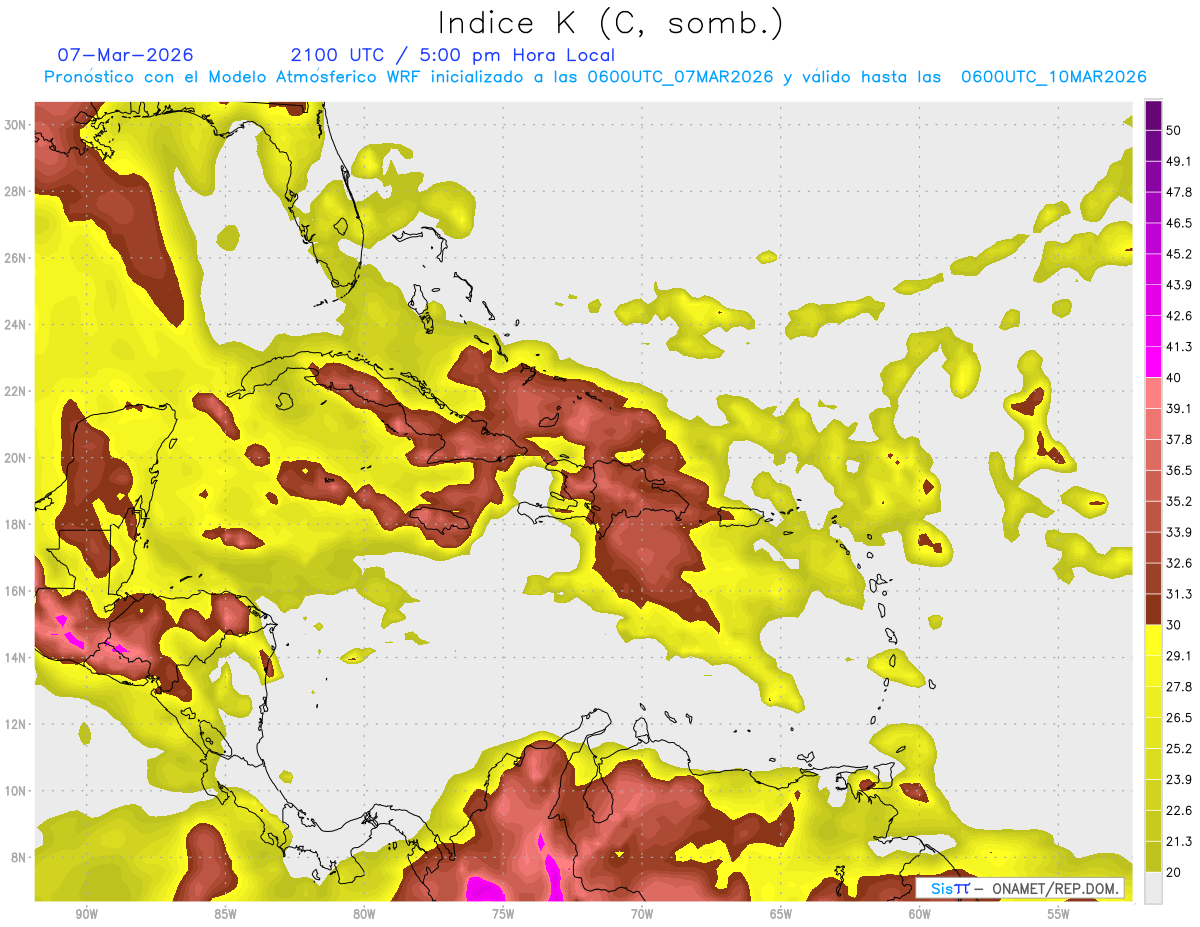Click the '33.9' colorbar value
1200x927 pixels.
pos(1179,532)
